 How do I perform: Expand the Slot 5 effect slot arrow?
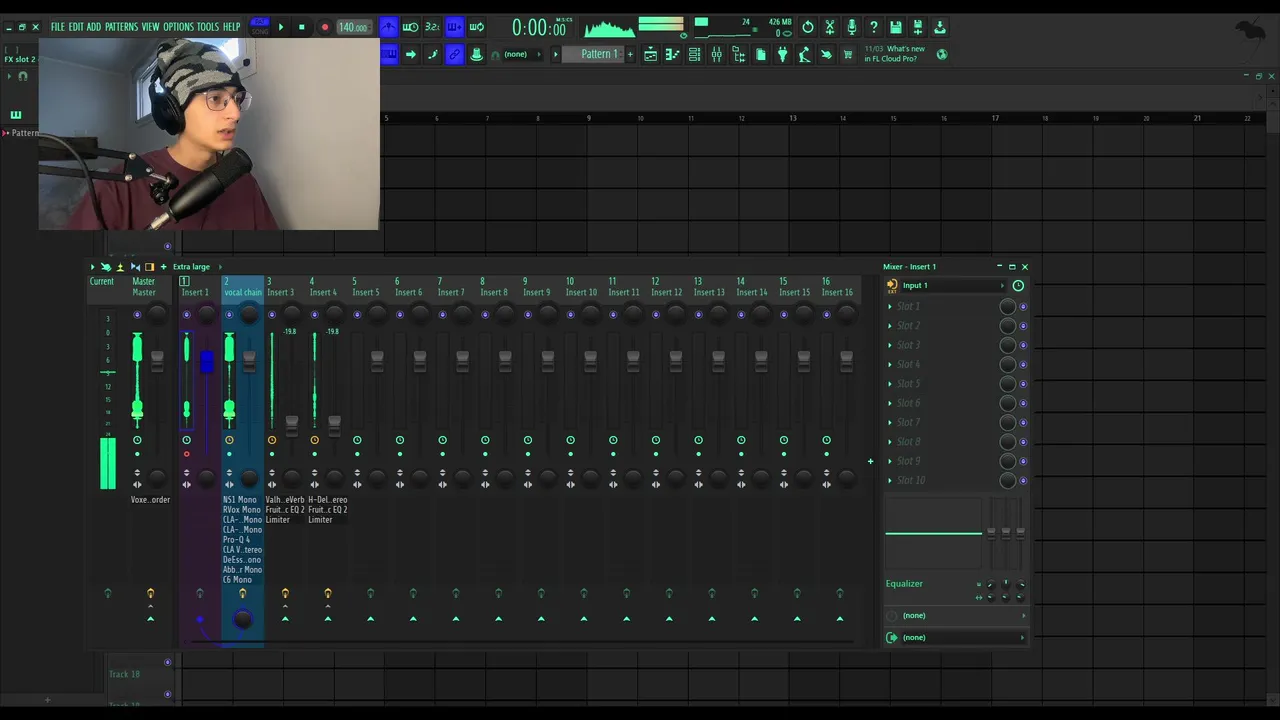pyautogui.click(x=890, y=384)
